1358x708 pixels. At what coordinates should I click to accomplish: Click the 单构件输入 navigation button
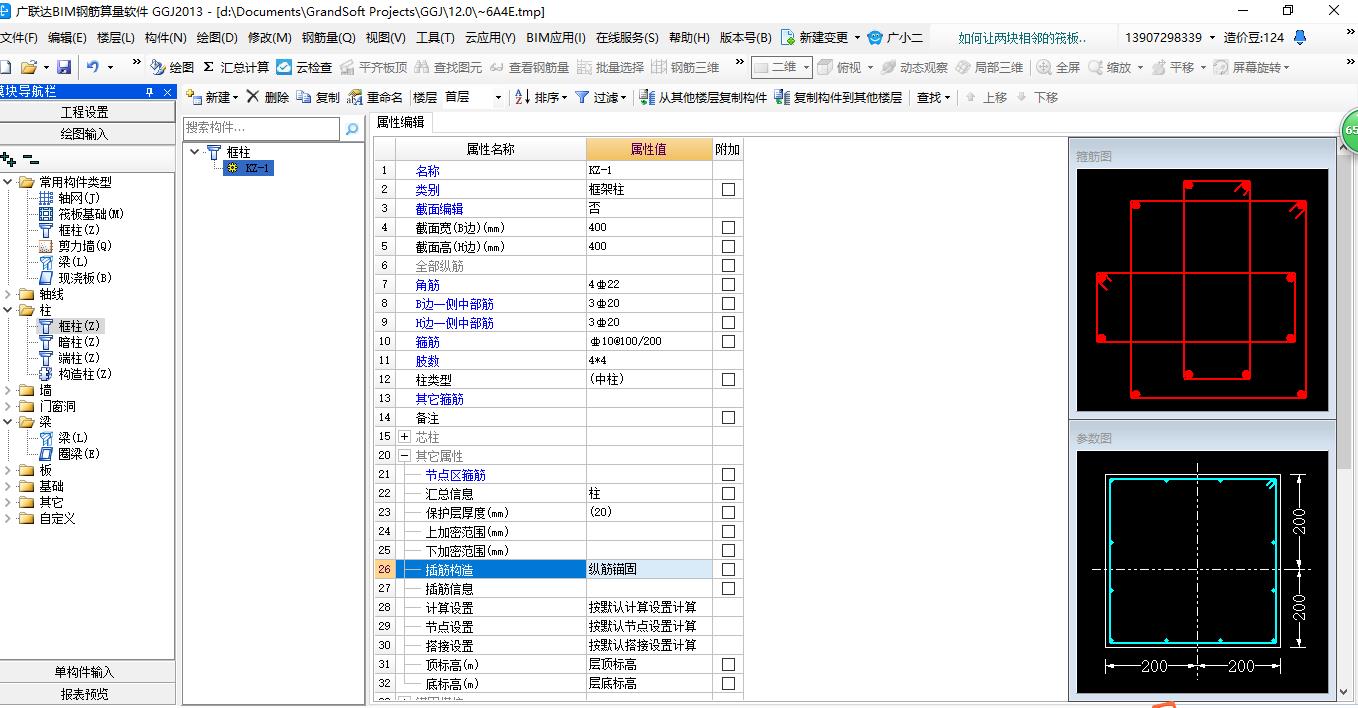87,672
